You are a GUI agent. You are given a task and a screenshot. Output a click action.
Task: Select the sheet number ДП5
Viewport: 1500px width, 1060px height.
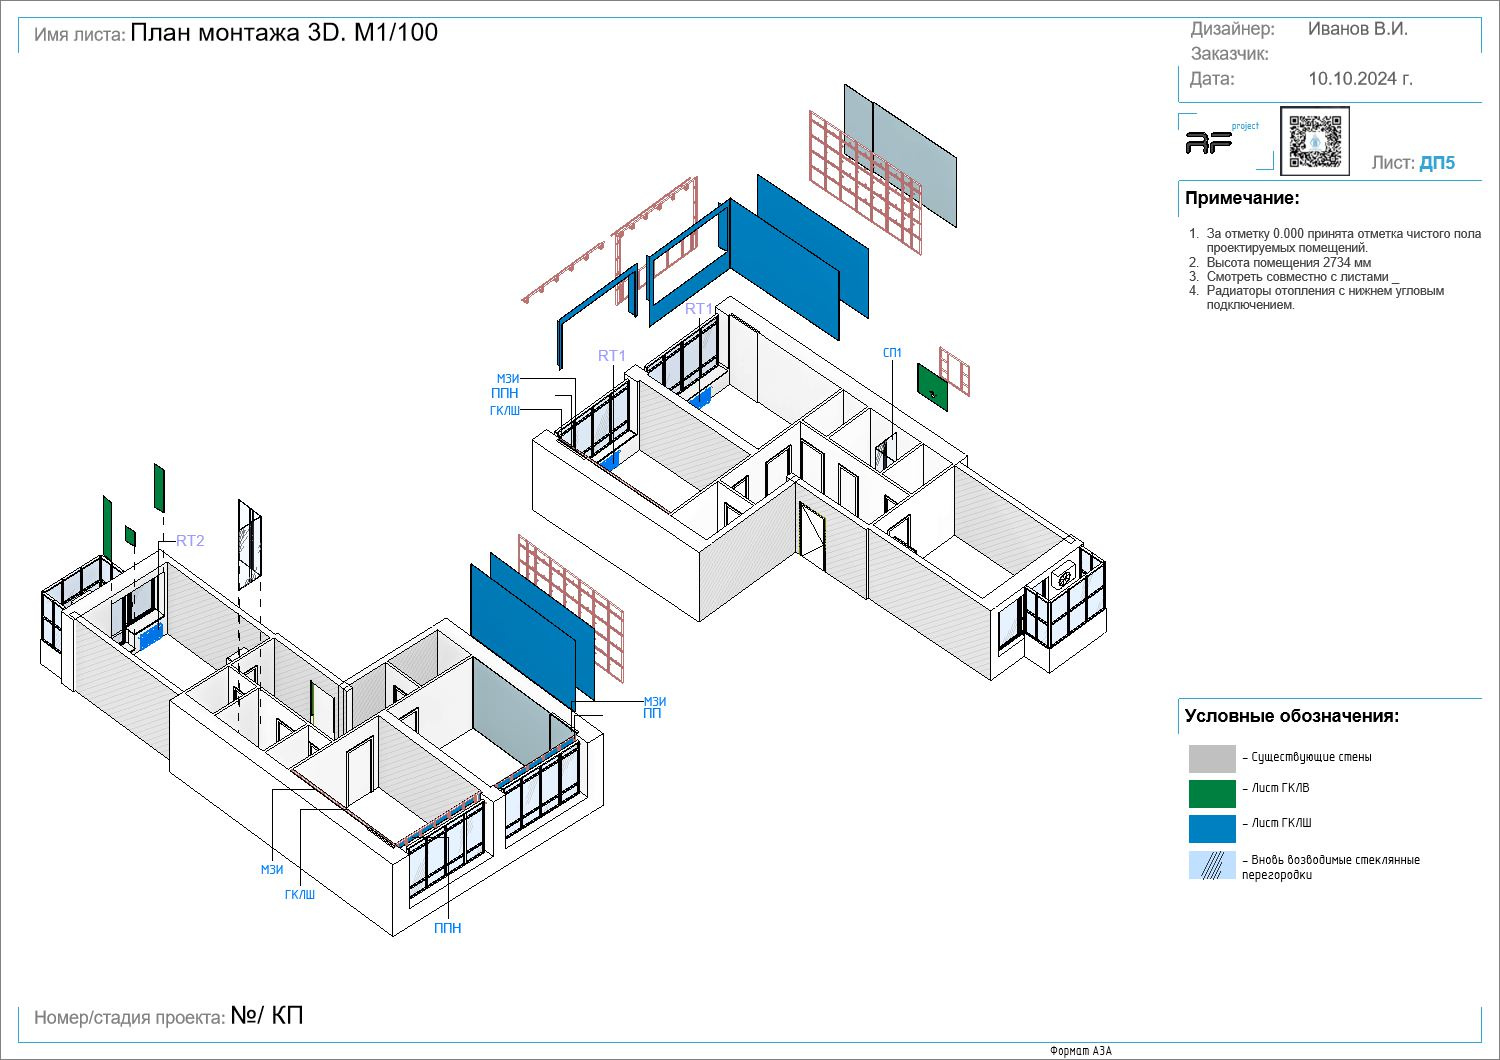click(1437, 163)
